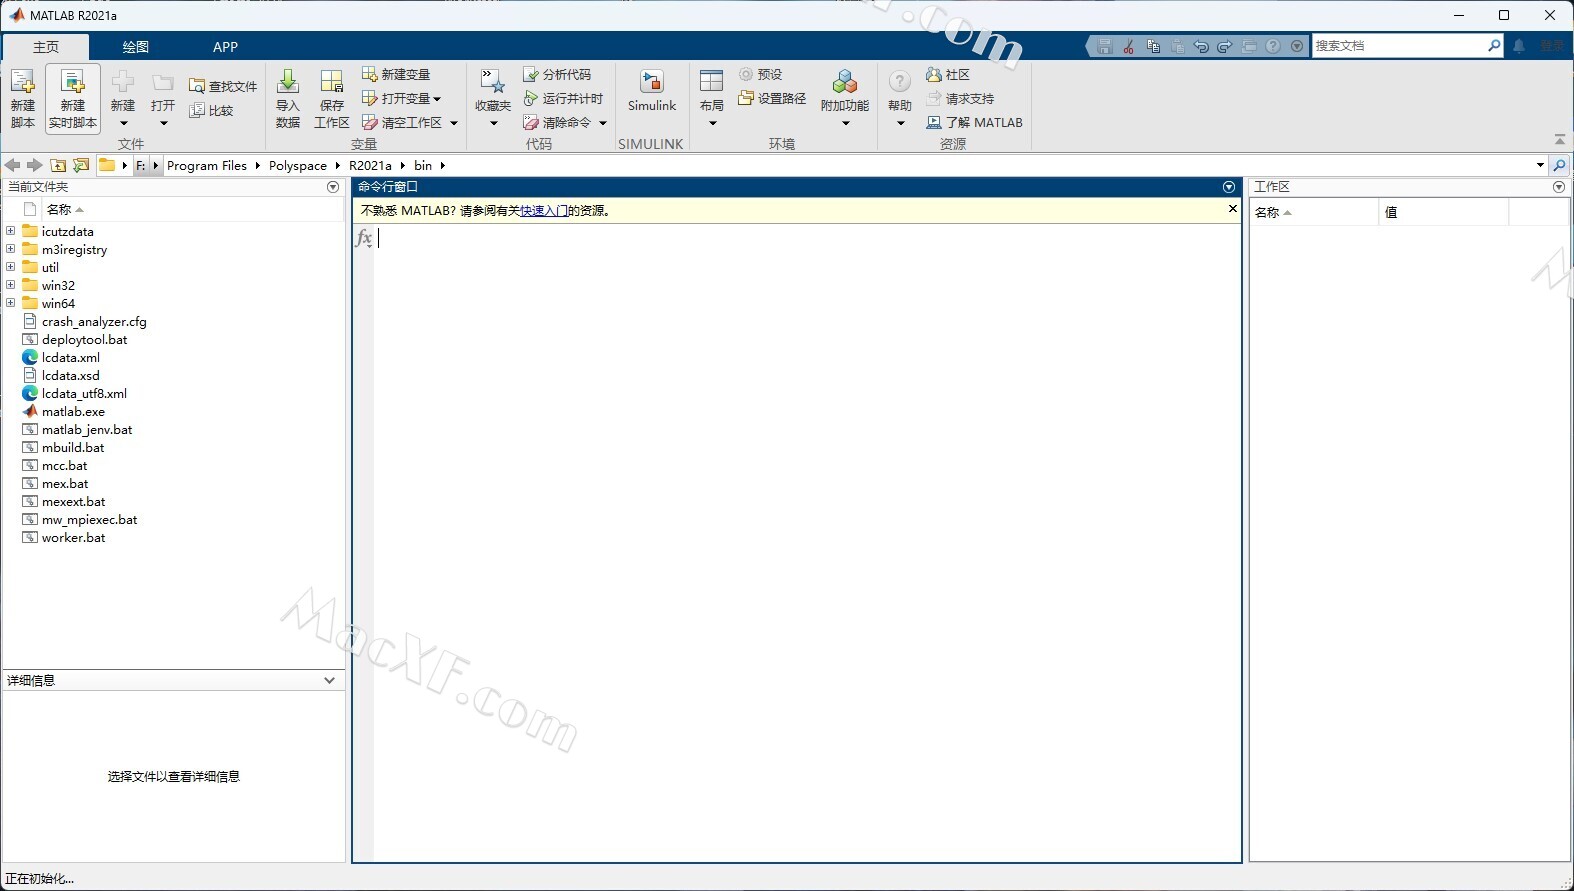Click Program Files in the address path
This screenshot has height=891, width=1574.
[207, 166]
